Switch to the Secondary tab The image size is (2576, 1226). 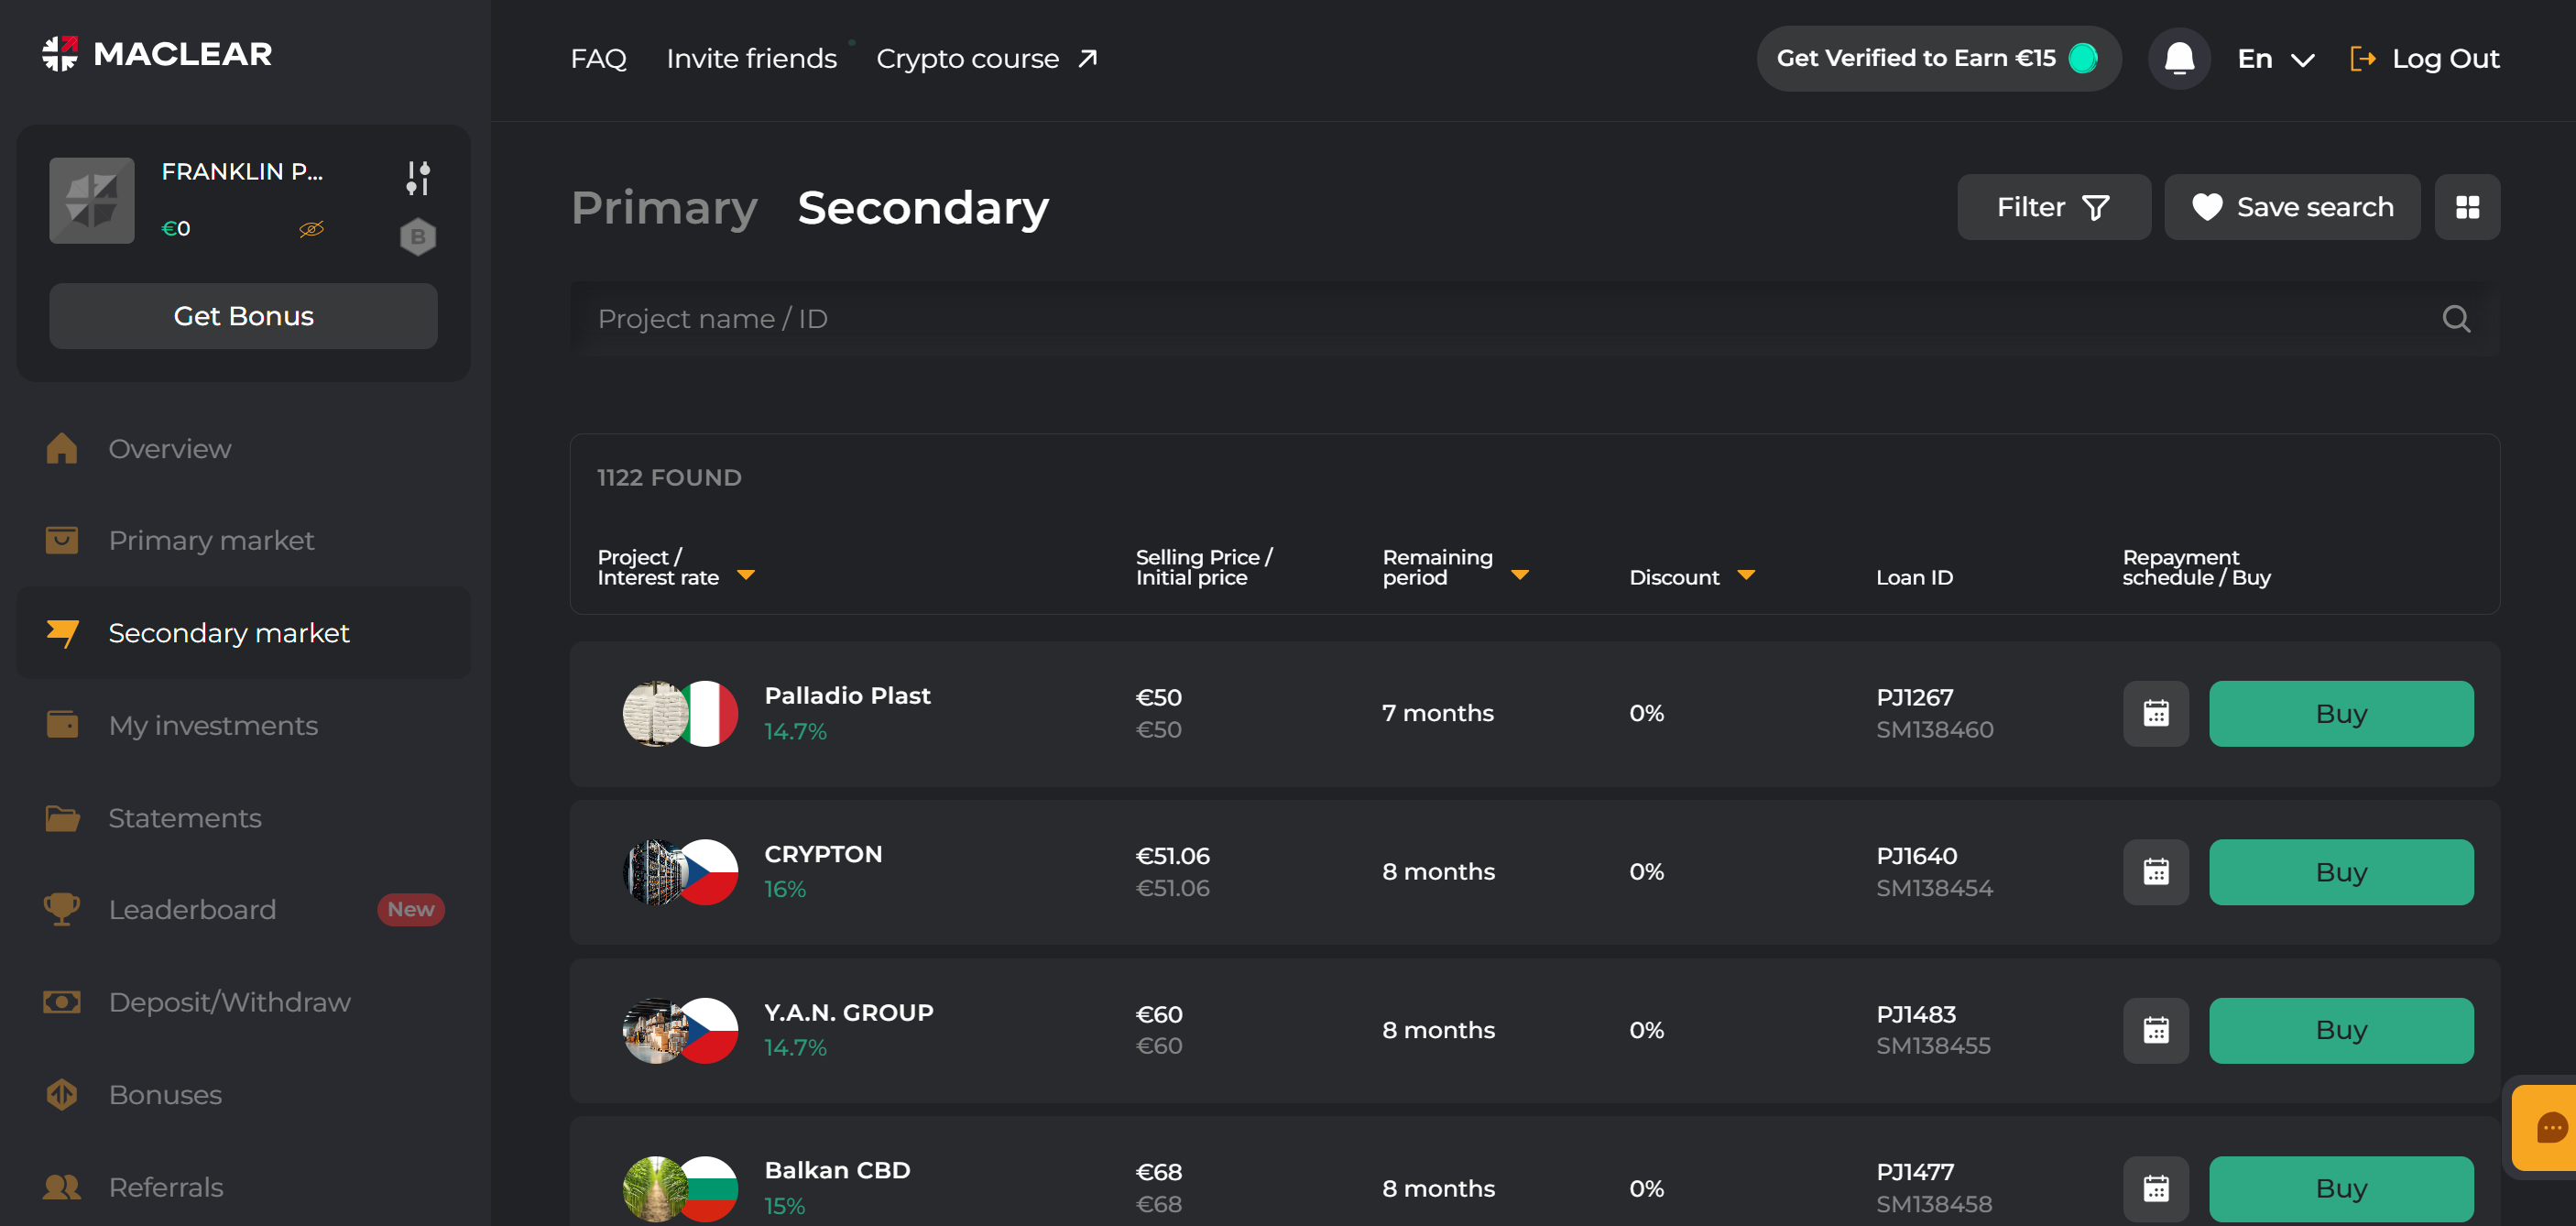click(x=923, y=207)
